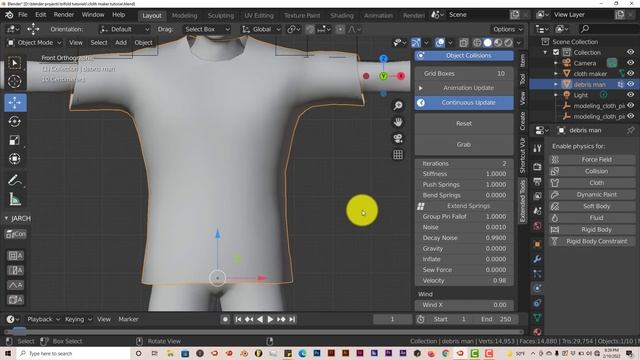Select the Measure tool
Screen dimensions: 640x360
tap(15, 199)
